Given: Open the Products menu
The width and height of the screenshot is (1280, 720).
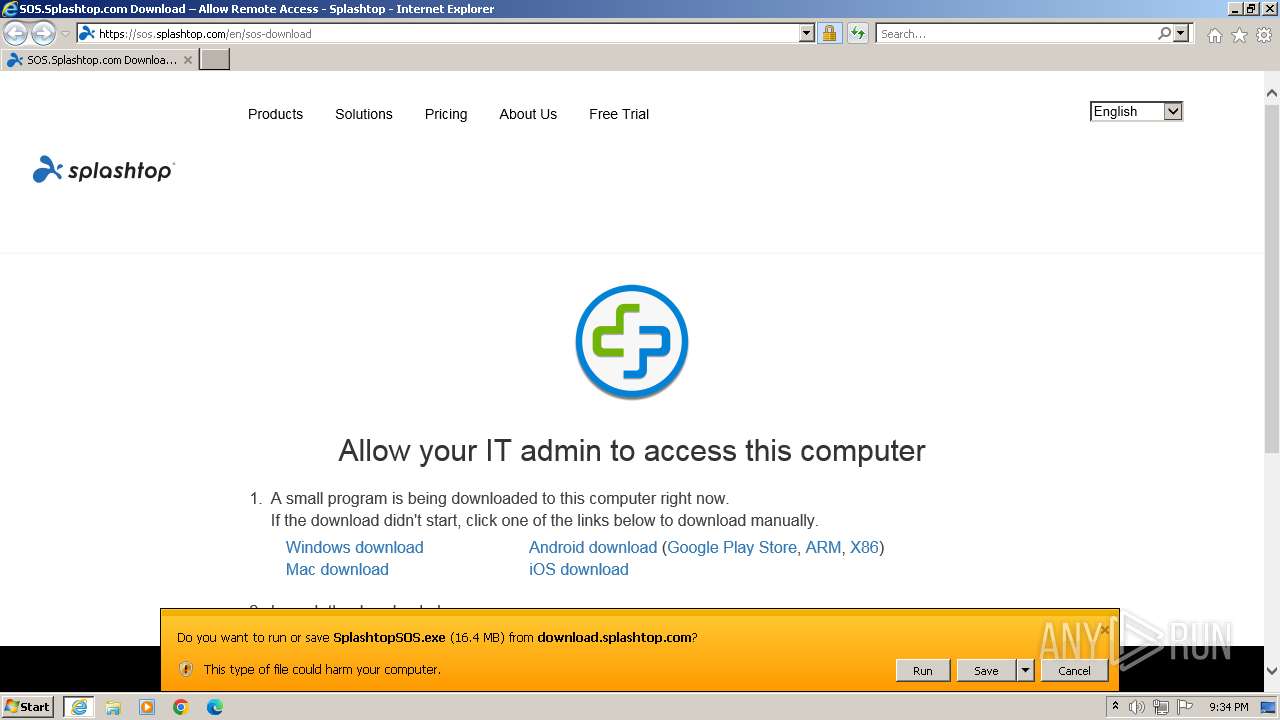Looking at the screenshot, I should coord(275,114).
